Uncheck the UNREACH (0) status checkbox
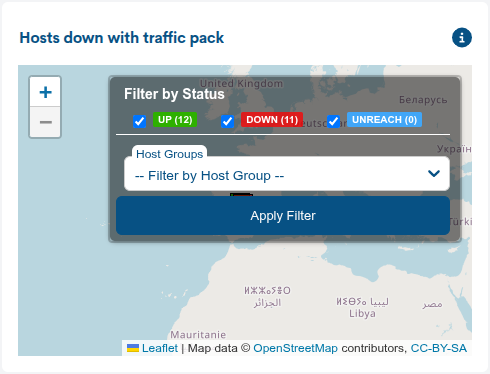This screenshot has width=490, height=374. [x=333, y=121]
